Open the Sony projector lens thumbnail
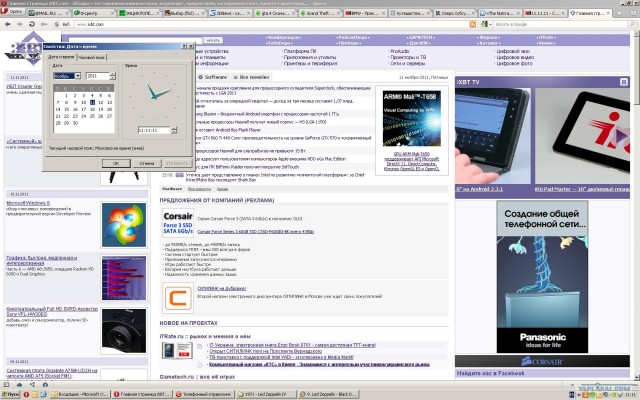This screenshot has height=400, width=640. (x=124, y=331)
